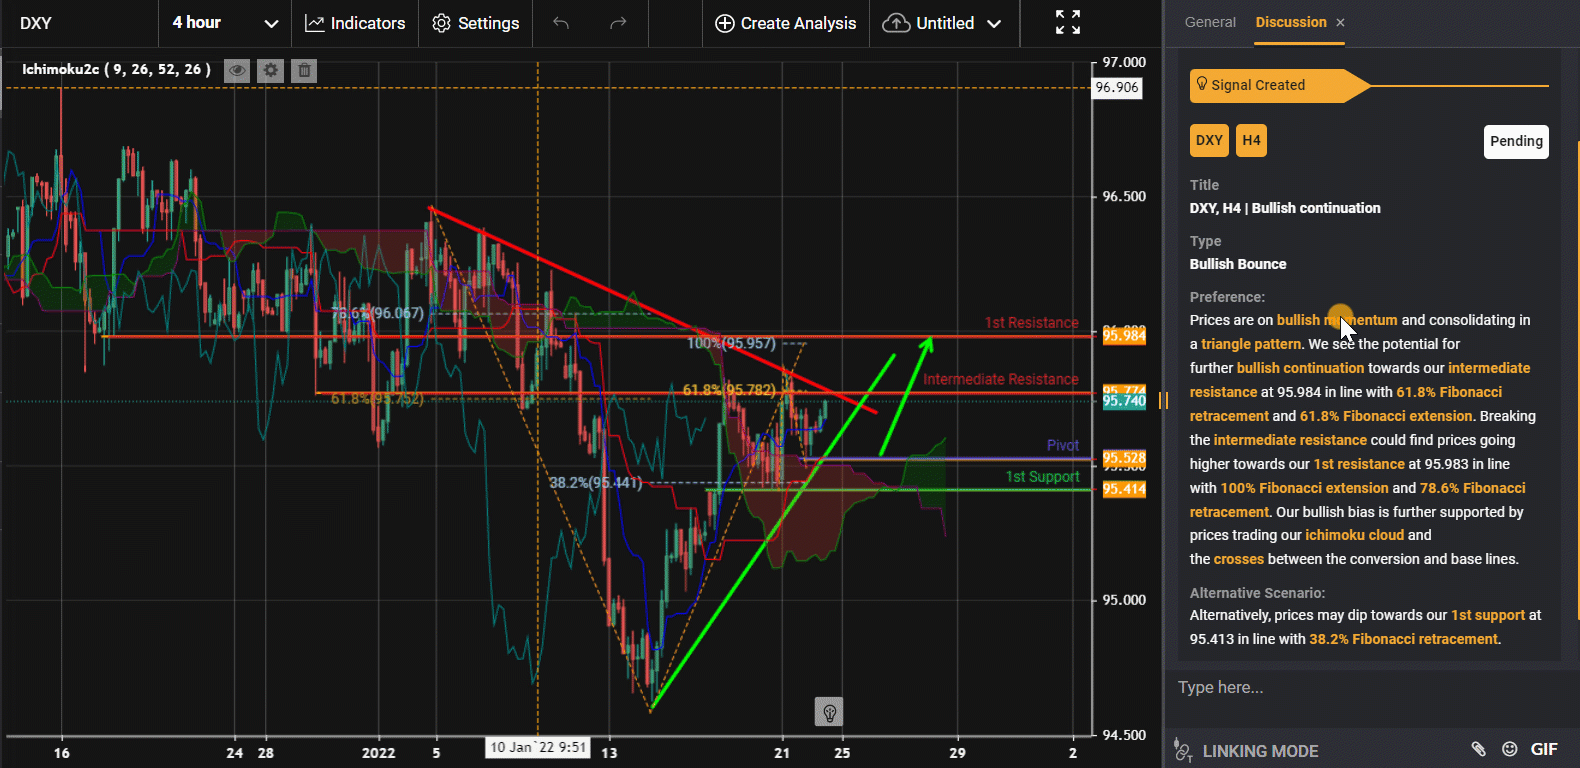The height and width of the screenshot is (768, 1580).
Task: Undo the last chart action
Action: [561, 23]
